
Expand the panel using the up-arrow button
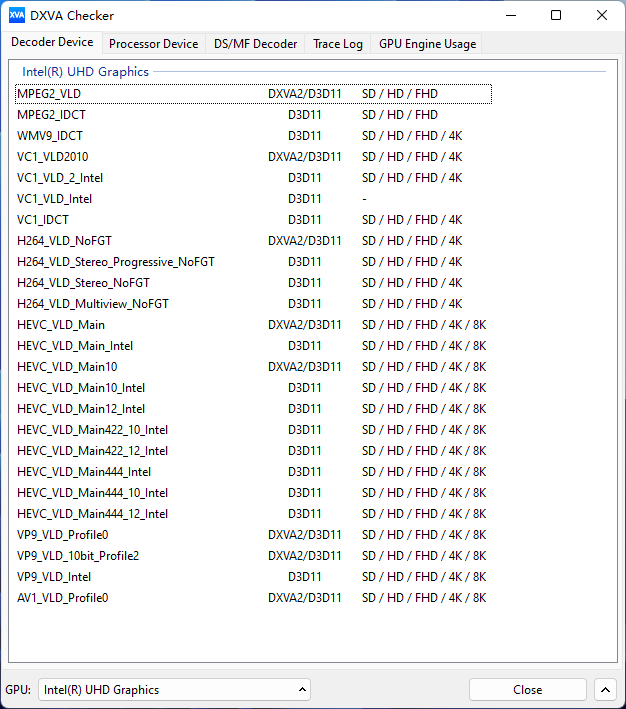[x=604, y=689]
